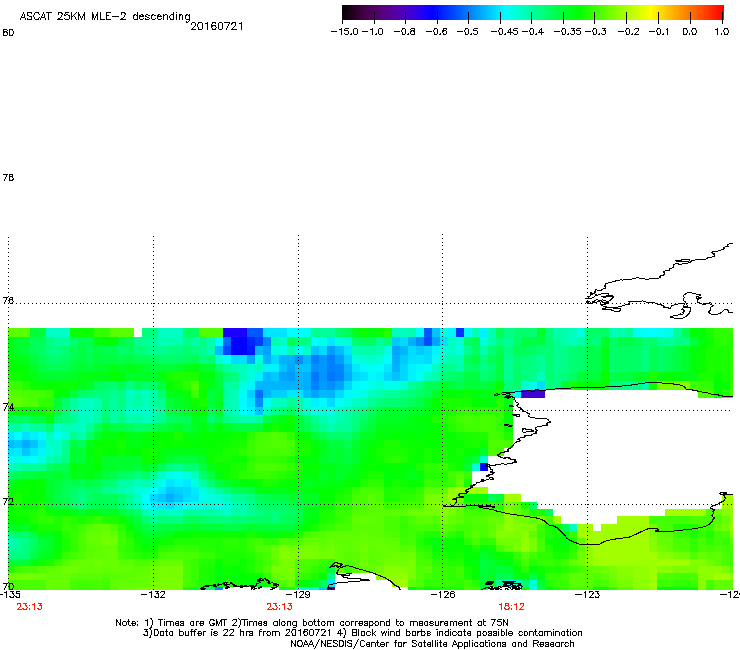
Task: Click the color bar label '-1.0'
Action: click(x=373, y=32)
